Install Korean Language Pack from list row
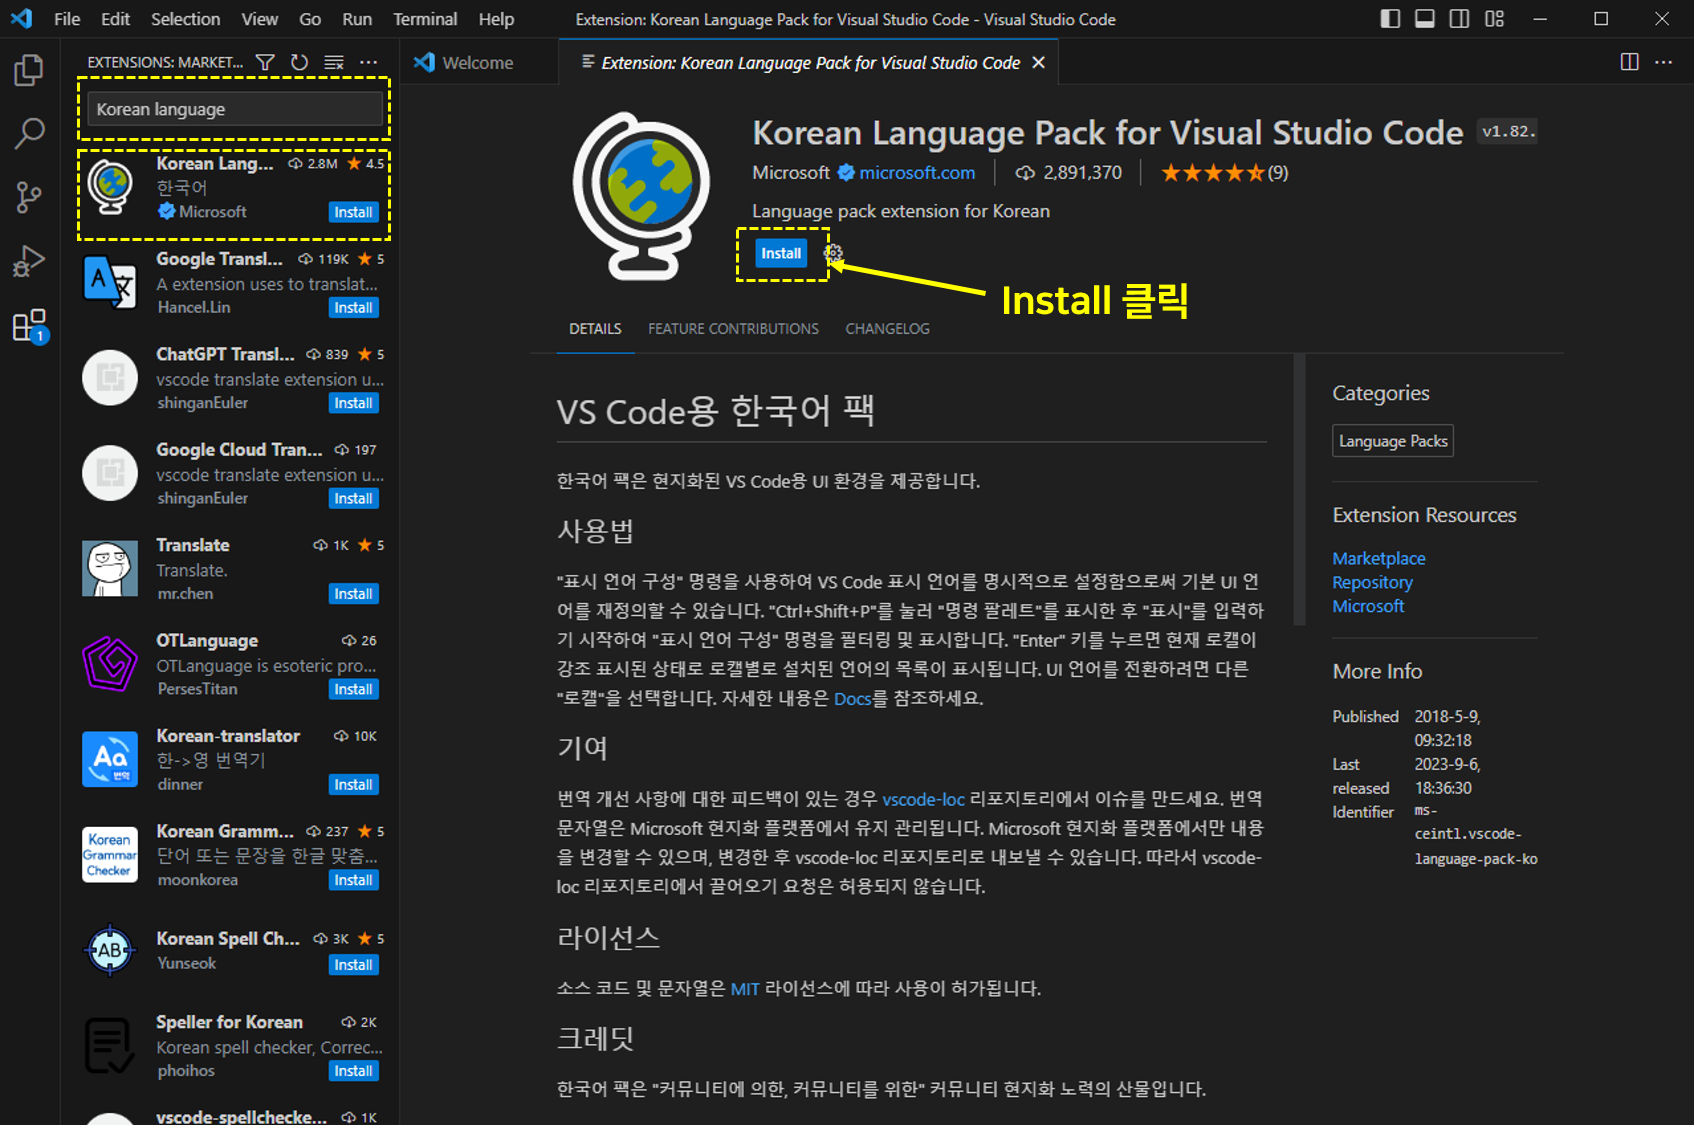This screenshot has height=1125, width=1694. (353, 212)
